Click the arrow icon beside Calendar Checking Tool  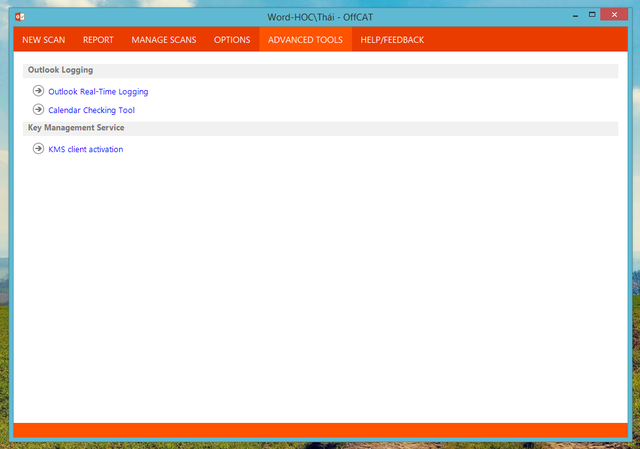pos(38,110)
